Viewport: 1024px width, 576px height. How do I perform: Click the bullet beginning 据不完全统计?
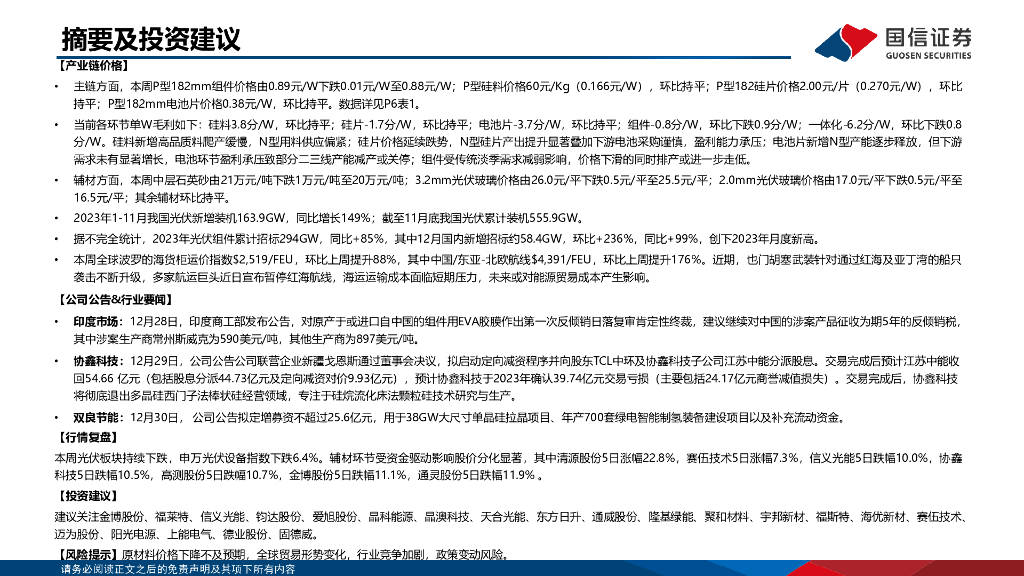447,239
